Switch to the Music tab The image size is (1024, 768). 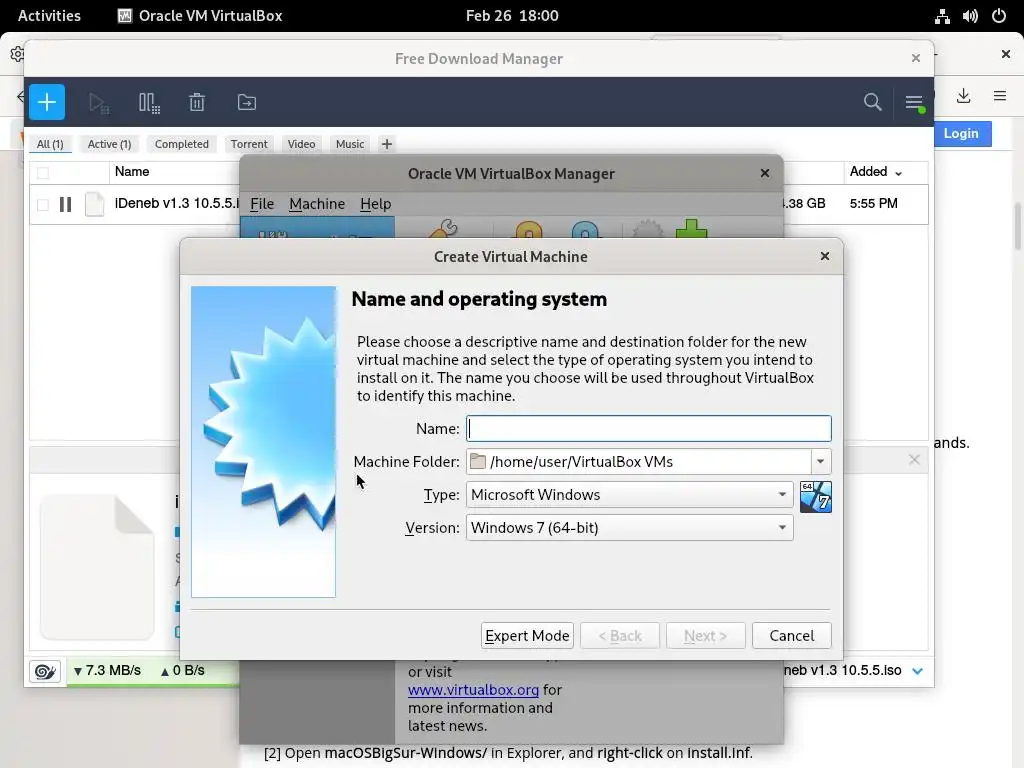pos(349,144)
